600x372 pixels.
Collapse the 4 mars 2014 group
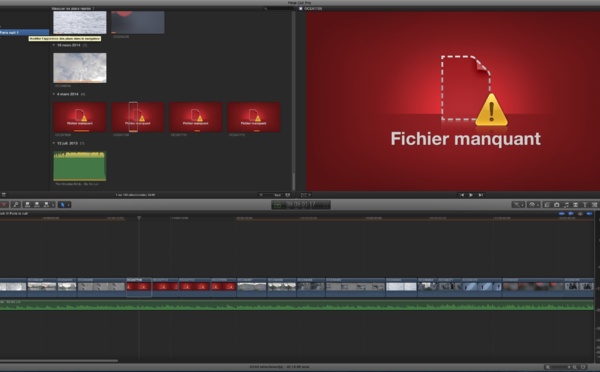(54, 94)
